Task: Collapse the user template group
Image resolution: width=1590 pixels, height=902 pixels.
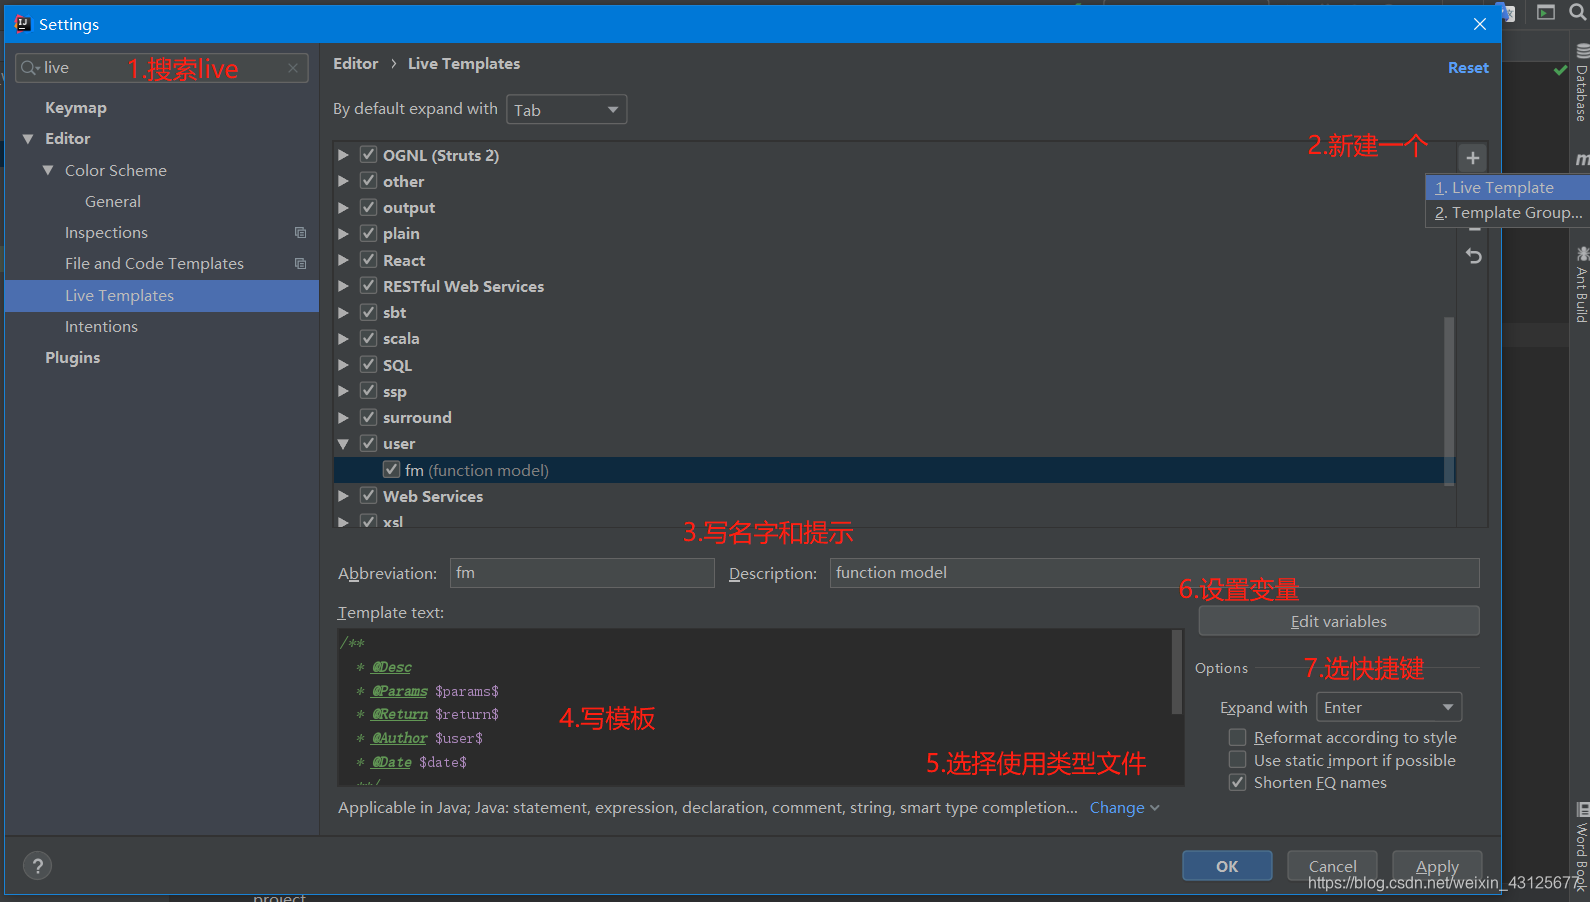Action: coord(343,444)
